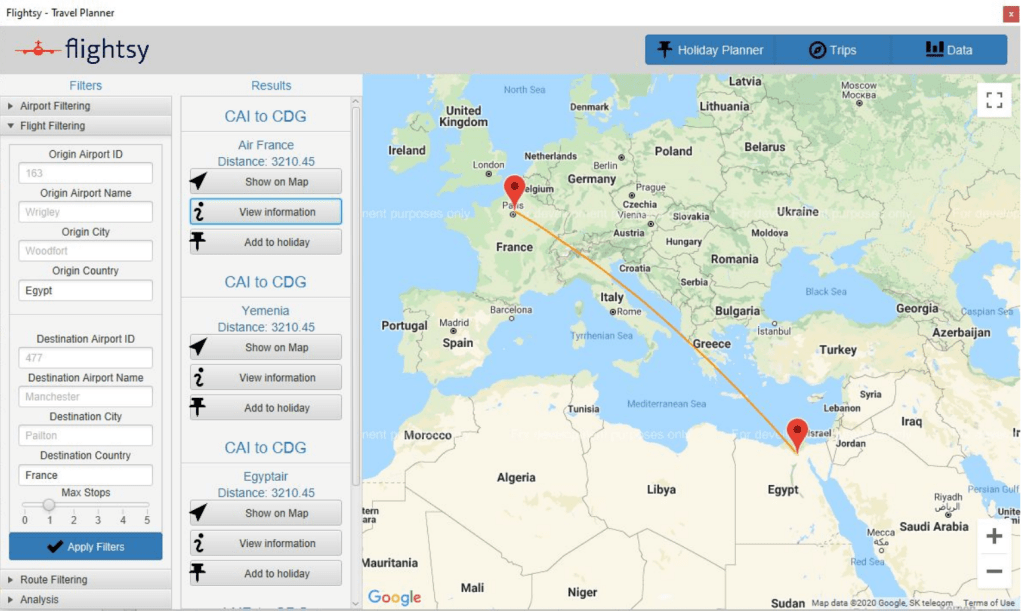Image resolution: width=1023 pixels, height=611 pixels.
Task: Show the Air France flight on the map
Action: (266, 182)
